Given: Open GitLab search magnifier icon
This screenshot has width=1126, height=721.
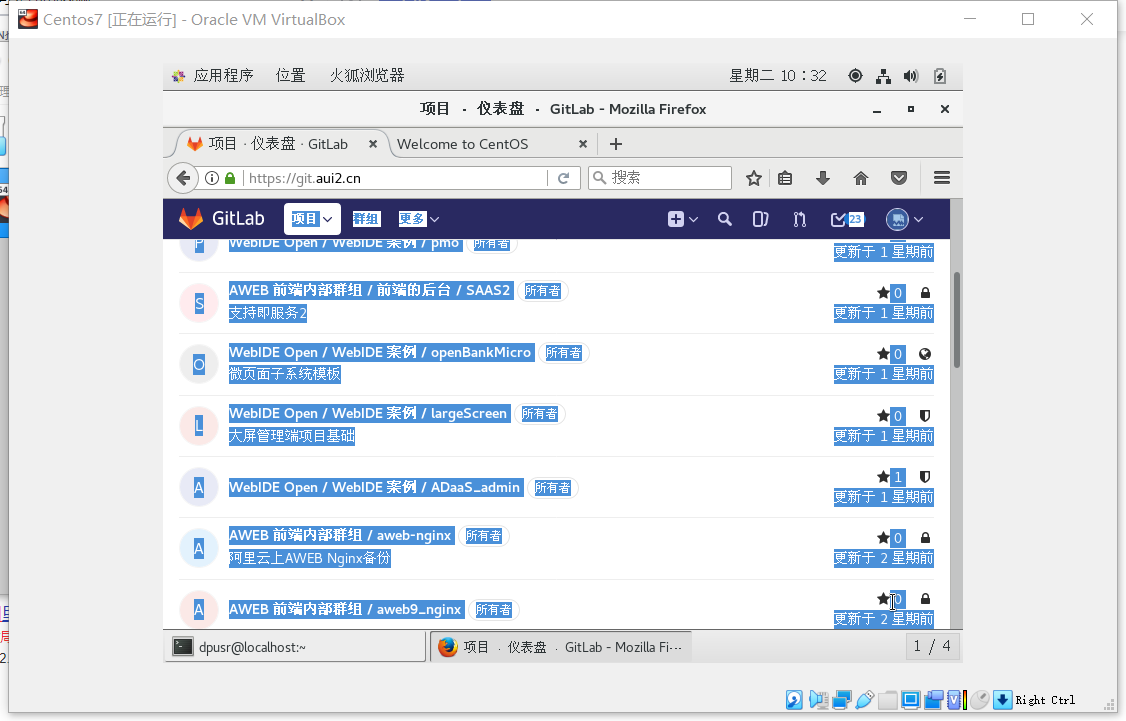Looking at the screenshot, I should coord(725,219).
